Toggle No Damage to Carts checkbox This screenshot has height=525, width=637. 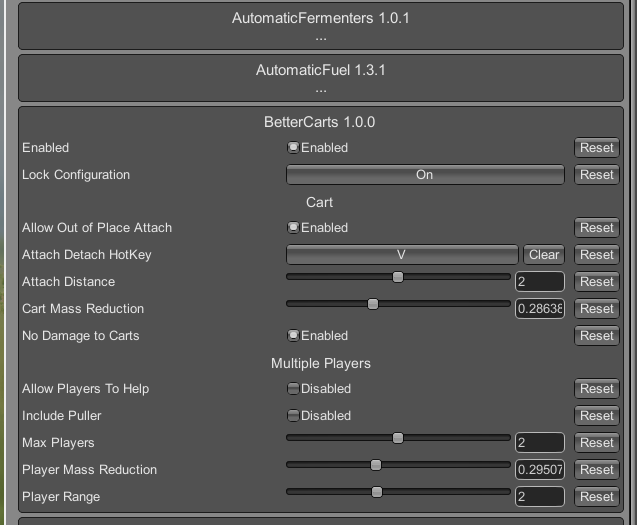(x=293, y=335)
